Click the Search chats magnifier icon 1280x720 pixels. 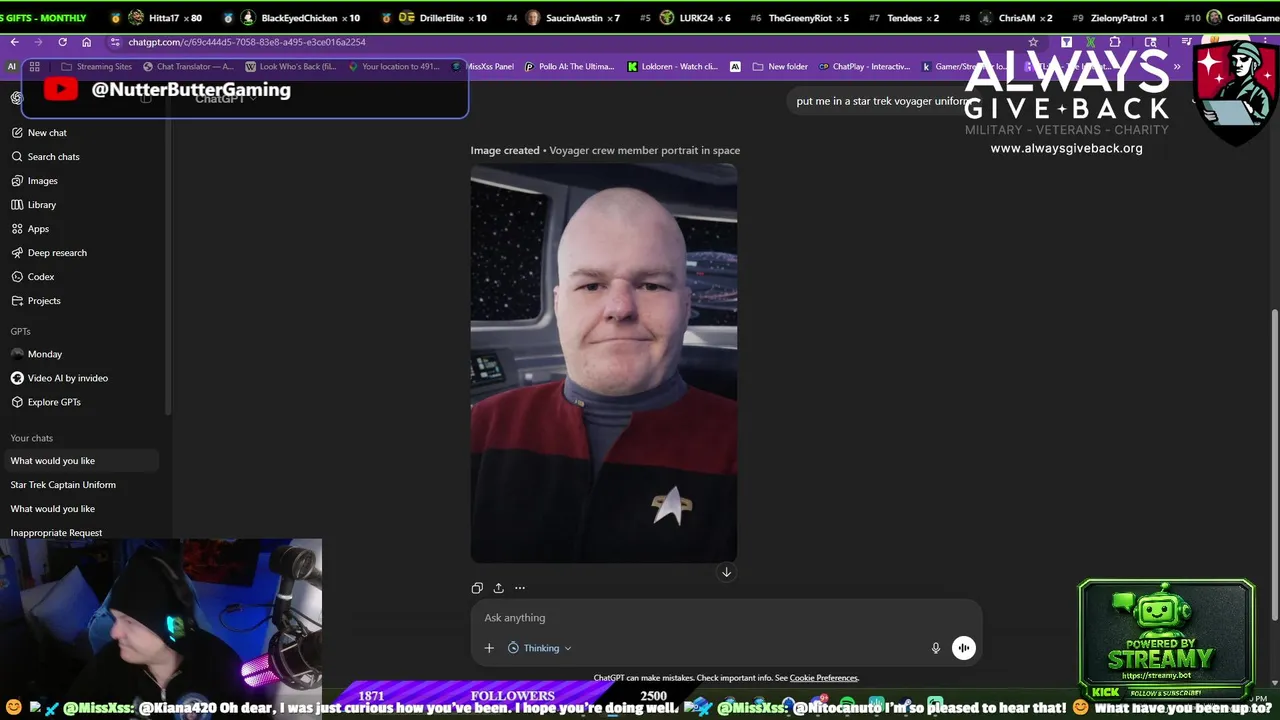[17, 157]
